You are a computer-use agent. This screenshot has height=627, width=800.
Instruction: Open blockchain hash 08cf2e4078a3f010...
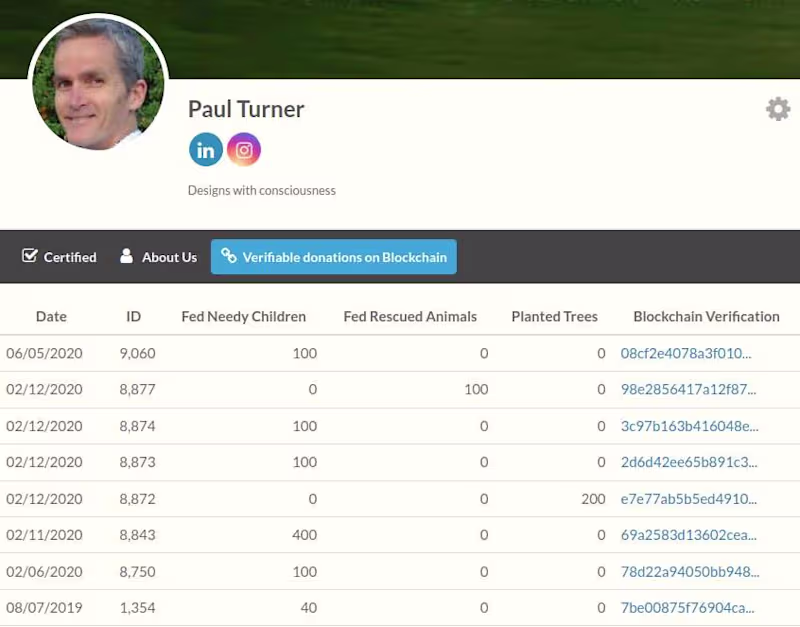coord(686,353)
